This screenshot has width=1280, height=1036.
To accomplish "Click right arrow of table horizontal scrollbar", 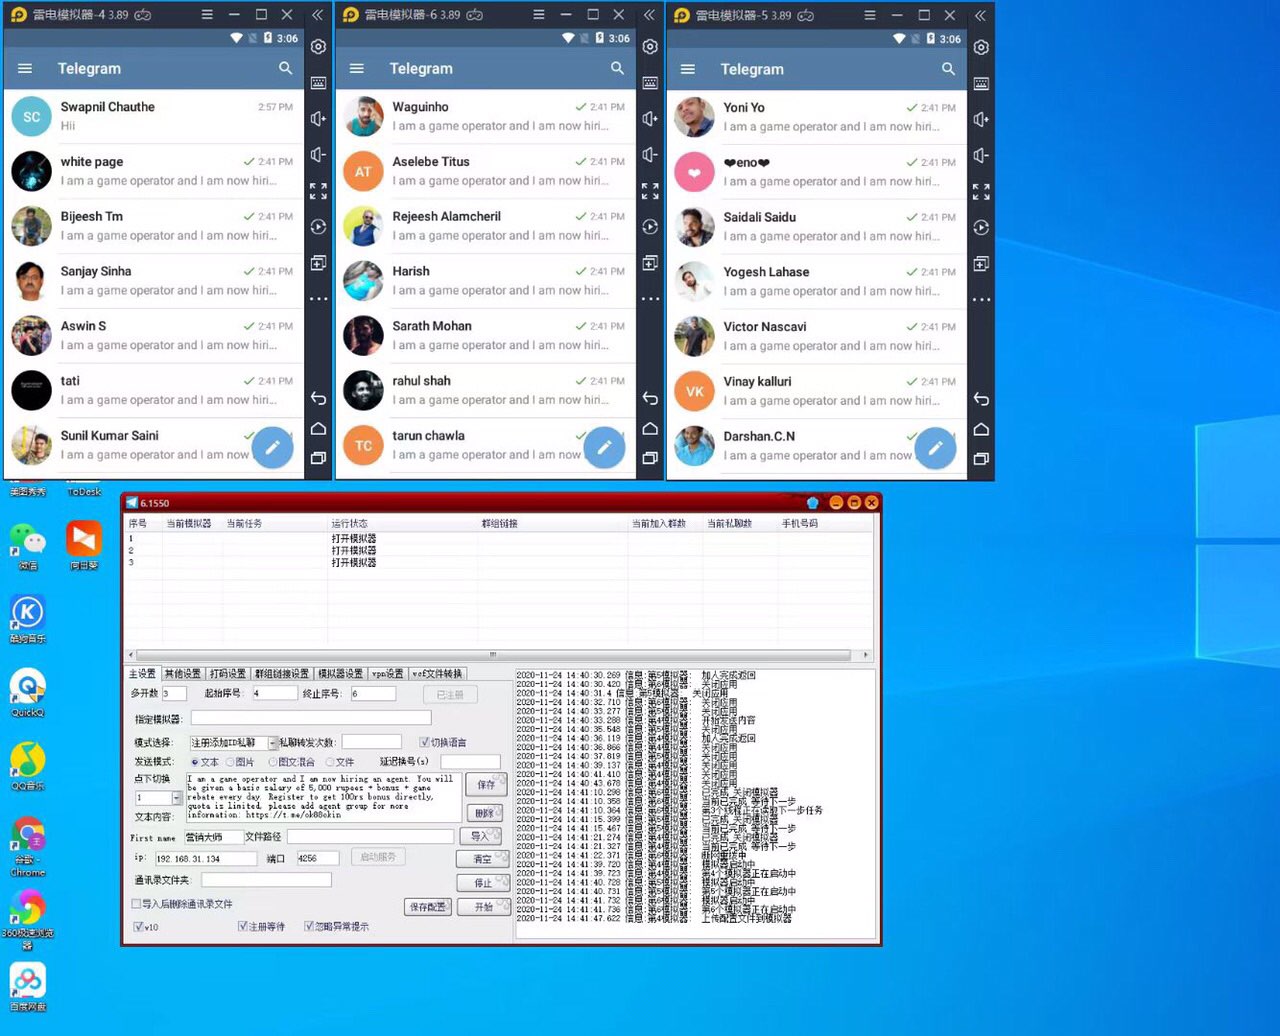I will point(865,655).
